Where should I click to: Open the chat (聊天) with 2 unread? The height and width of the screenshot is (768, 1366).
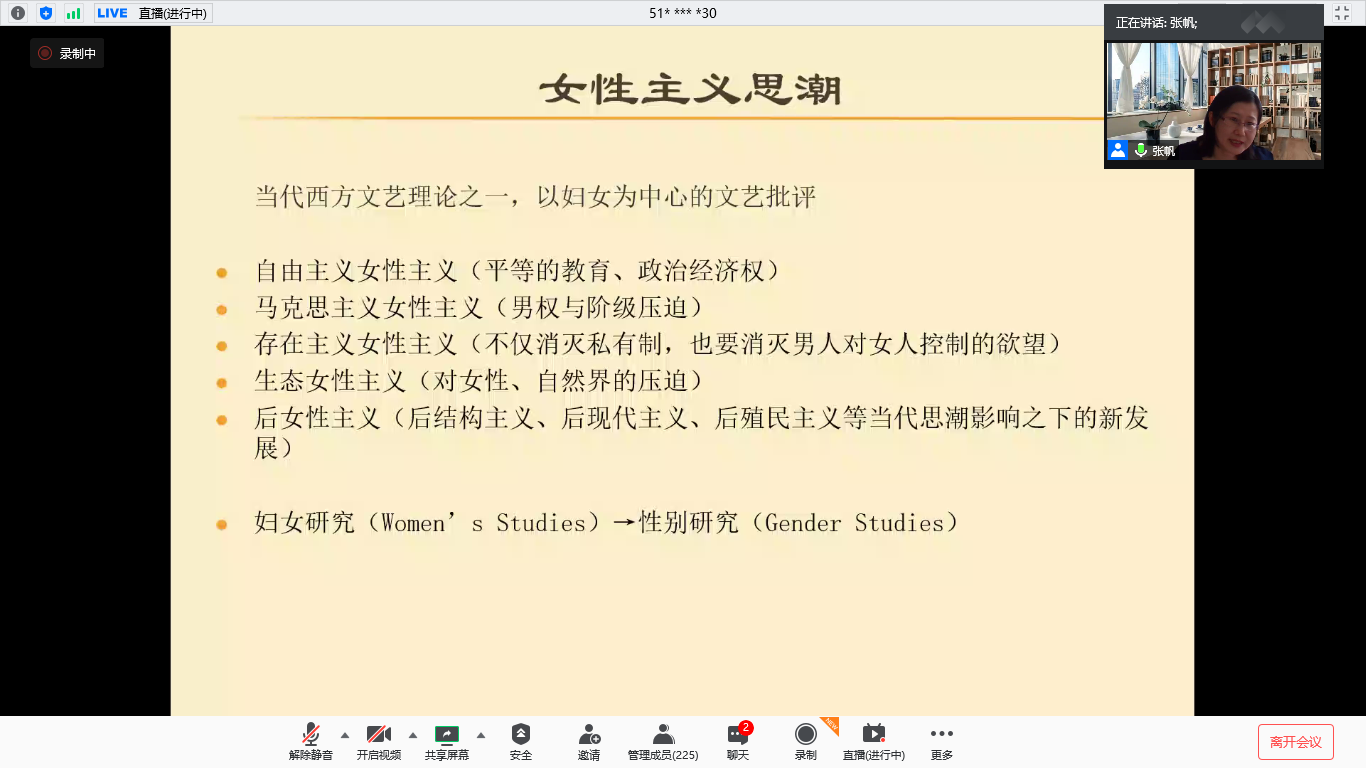coord(738,741)
